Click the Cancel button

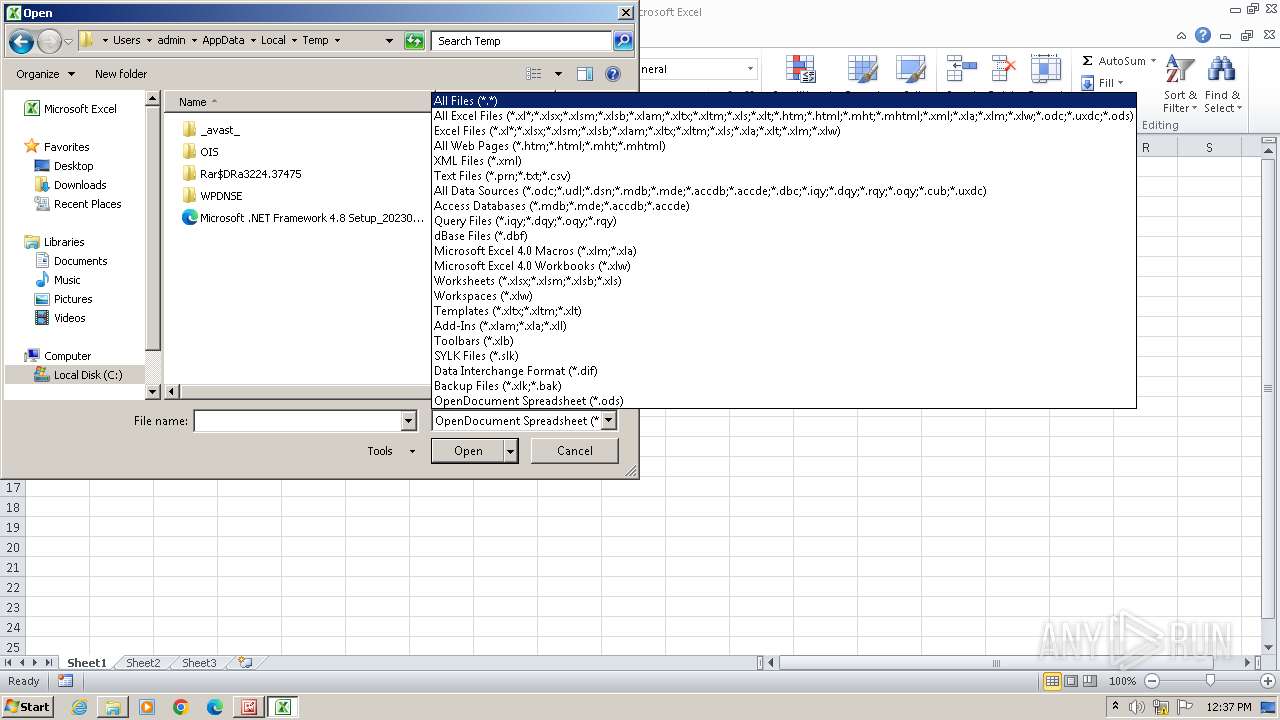tap(574, 451)
